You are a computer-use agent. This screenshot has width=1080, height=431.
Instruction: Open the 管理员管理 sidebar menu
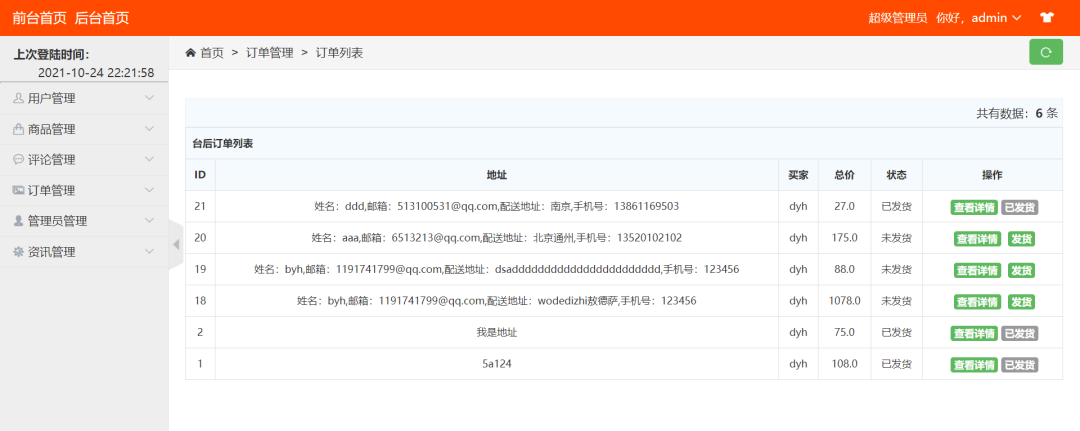[84, 220]
